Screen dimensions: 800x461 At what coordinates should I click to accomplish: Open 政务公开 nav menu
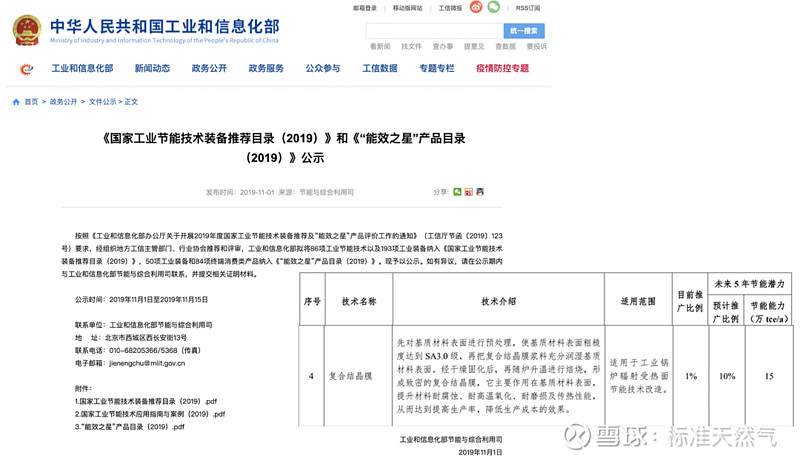(x=209, y=68)
